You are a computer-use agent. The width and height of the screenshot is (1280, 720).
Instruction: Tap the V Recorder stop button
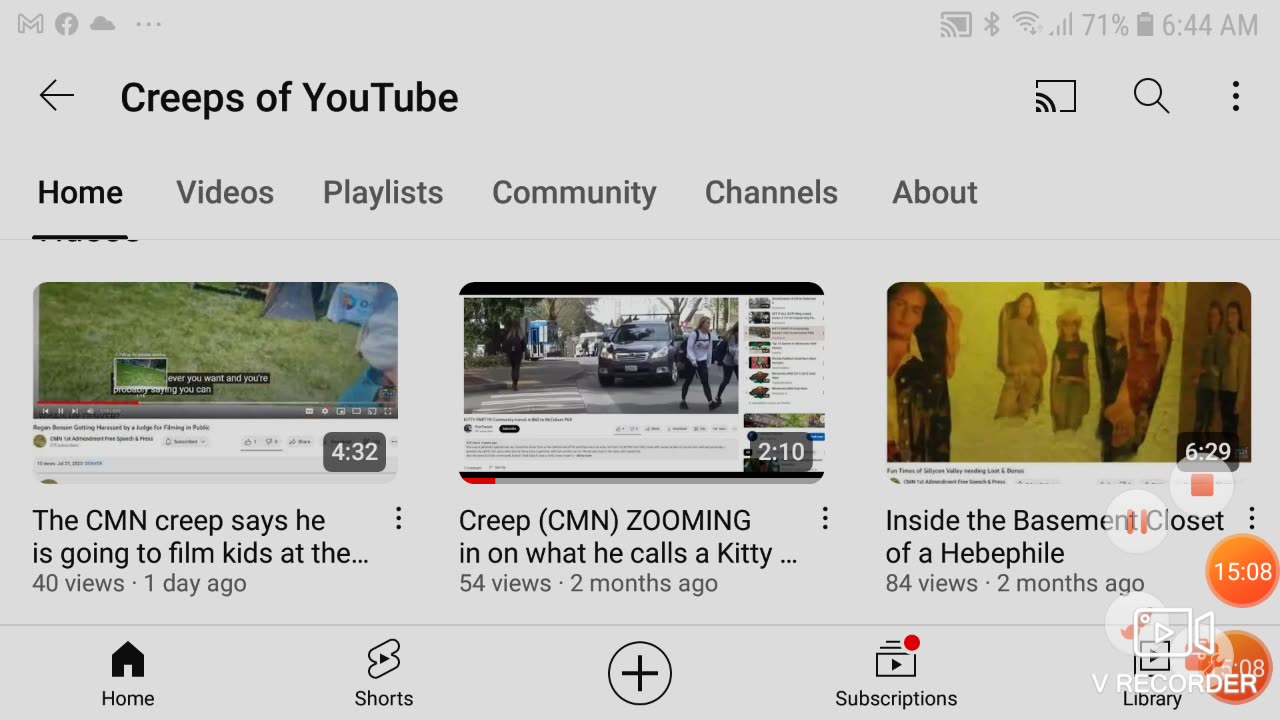click(1202, 486)
